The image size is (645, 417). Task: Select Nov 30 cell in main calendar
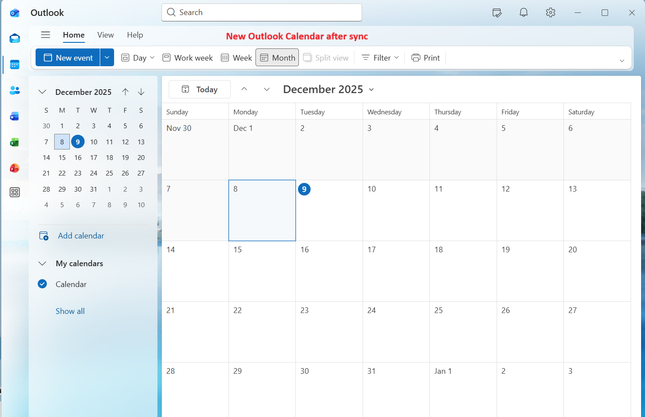[195, 150]
